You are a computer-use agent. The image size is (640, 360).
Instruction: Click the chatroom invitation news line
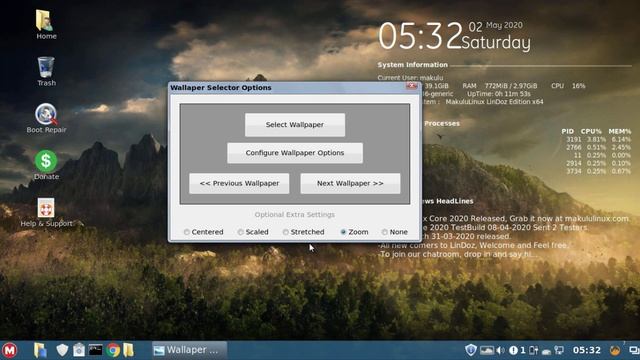pos(457,254)
